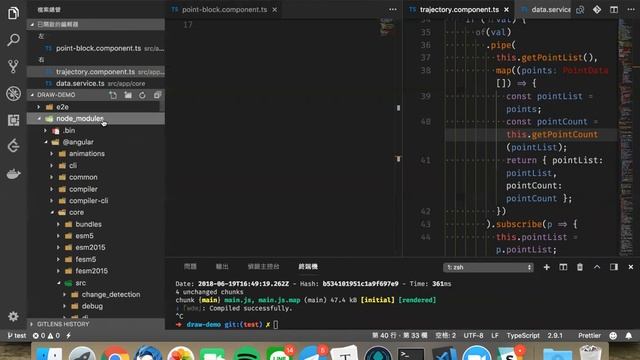Open Chrome from the macOS dock
Viewport: 640px width, 360px height.
coord(115,354)
